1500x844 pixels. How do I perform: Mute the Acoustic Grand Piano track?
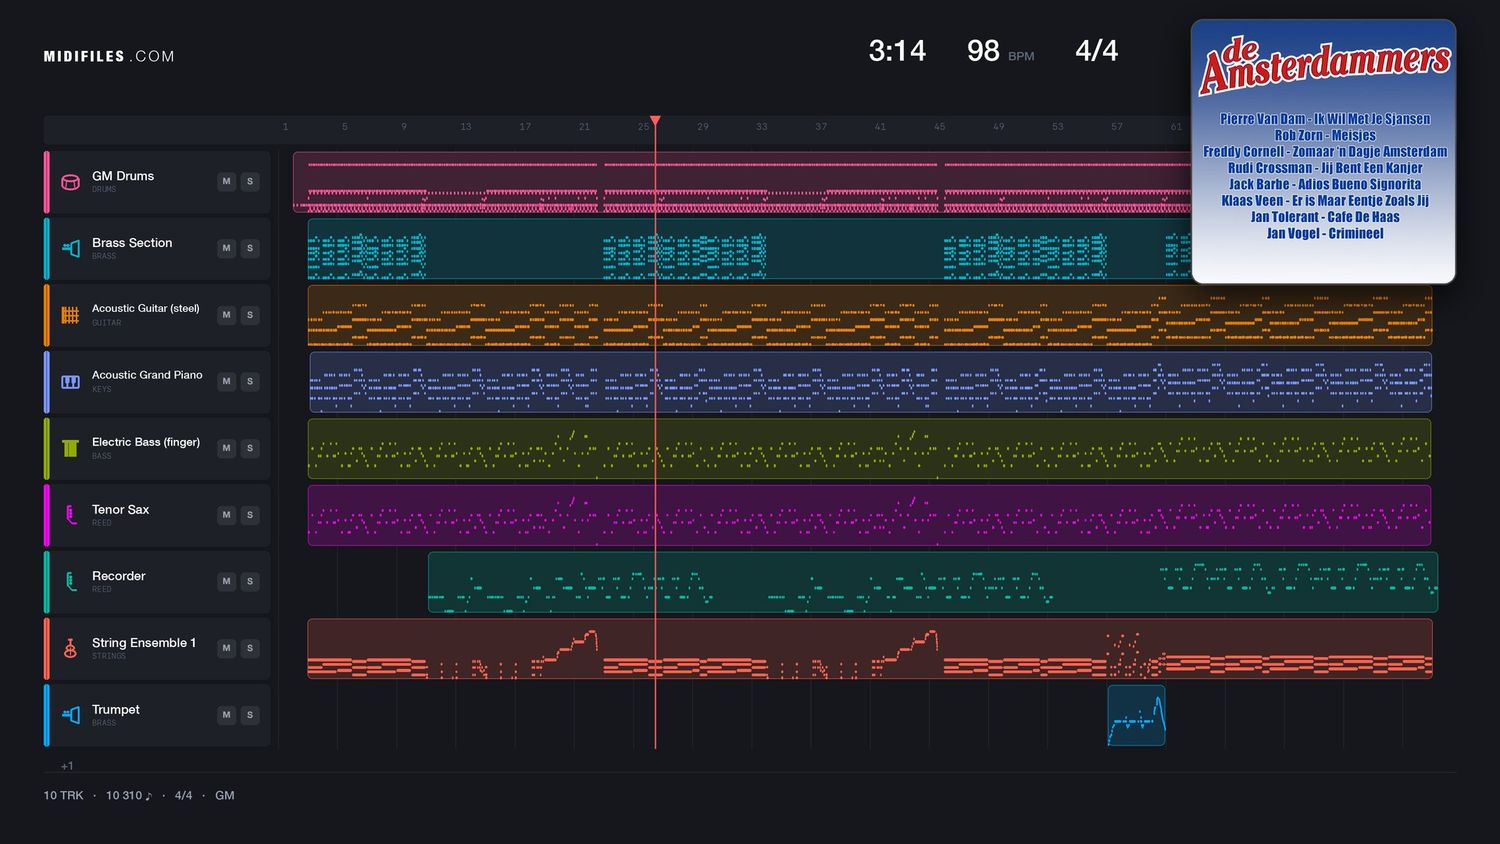tap(227, 381)
